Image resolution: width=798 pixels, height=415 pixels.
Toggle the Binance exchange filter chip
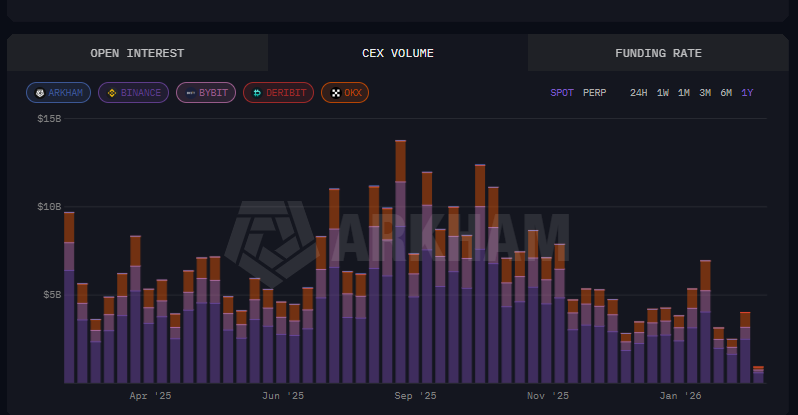coord(133,93)
